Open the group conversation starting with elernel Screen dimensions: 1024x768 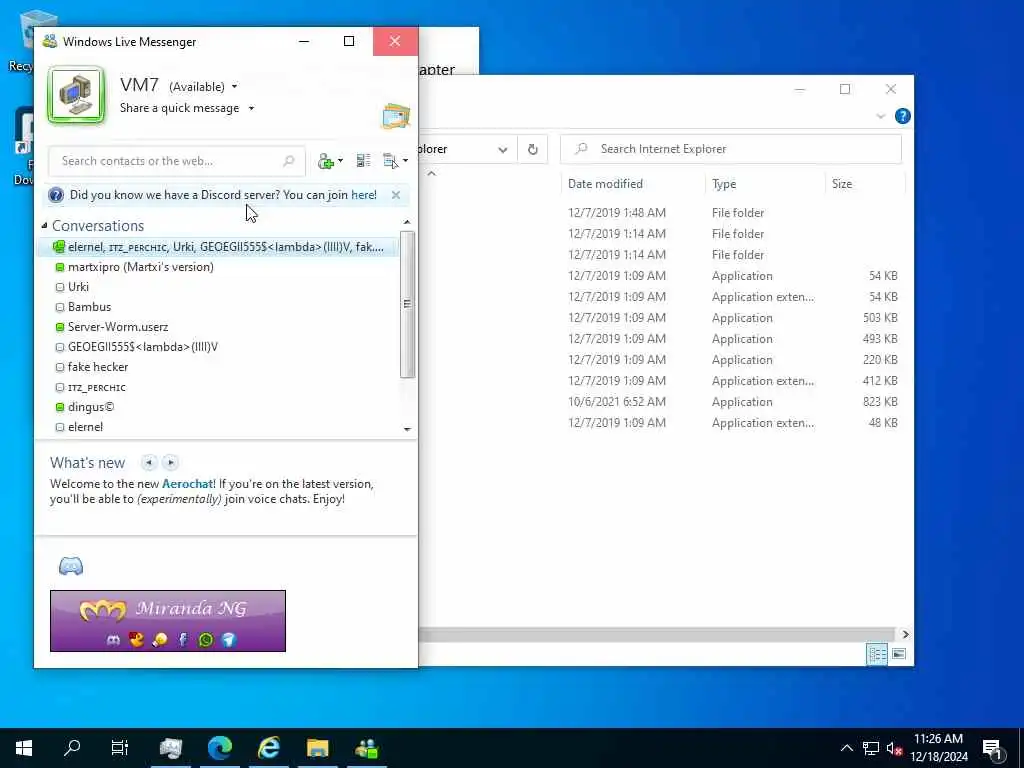click(x=219, y=247)
